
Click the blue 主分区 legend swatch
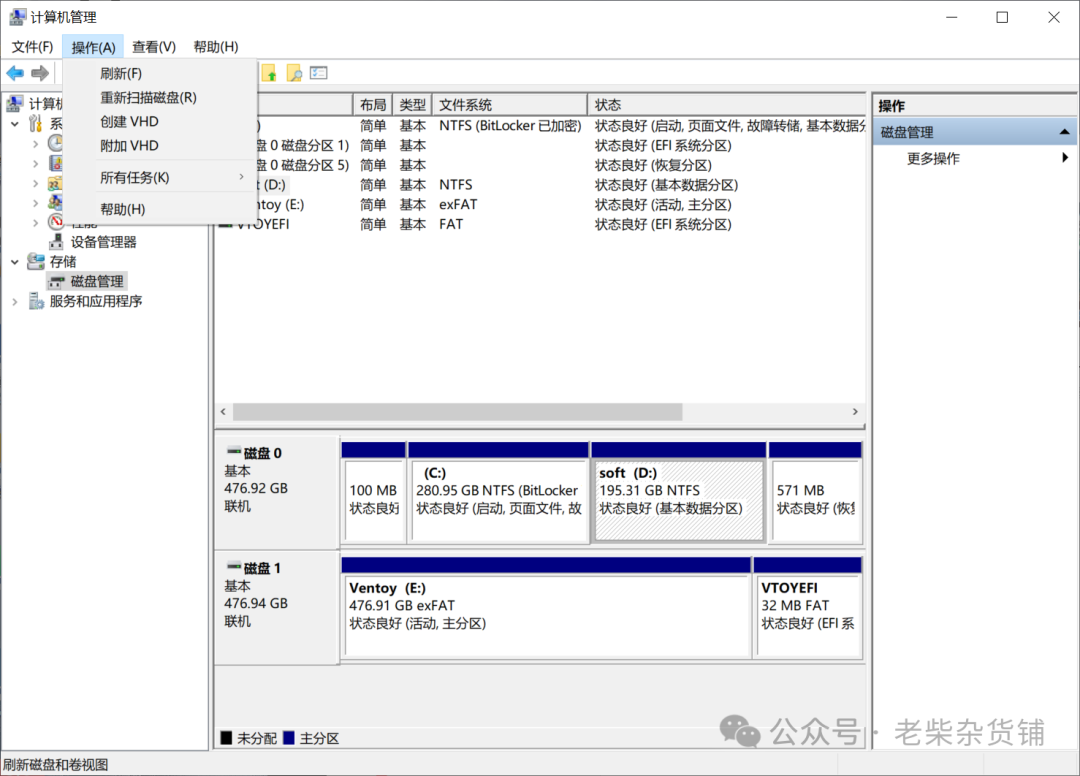[x=289, y=737]
